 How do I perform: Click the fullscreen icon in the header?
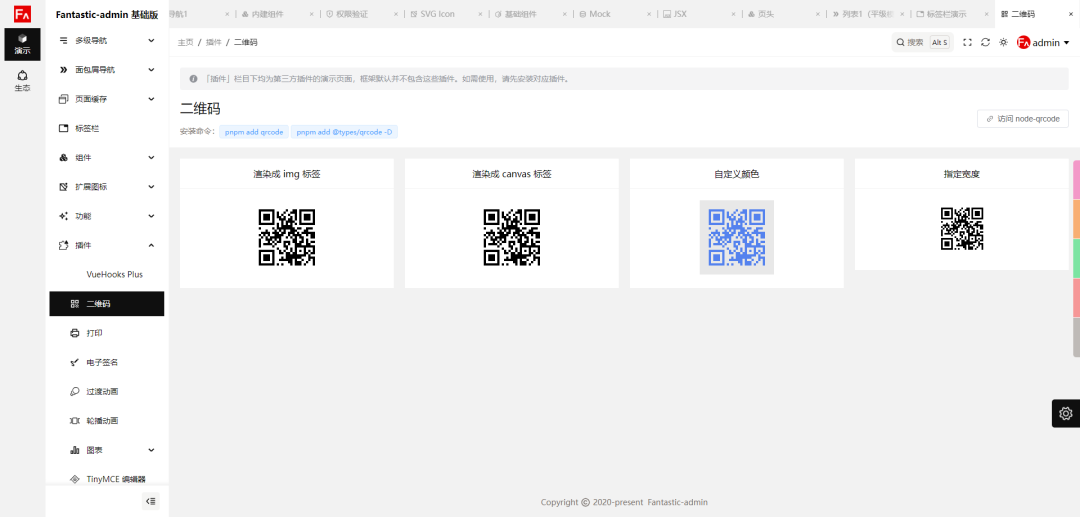point(967,42)
